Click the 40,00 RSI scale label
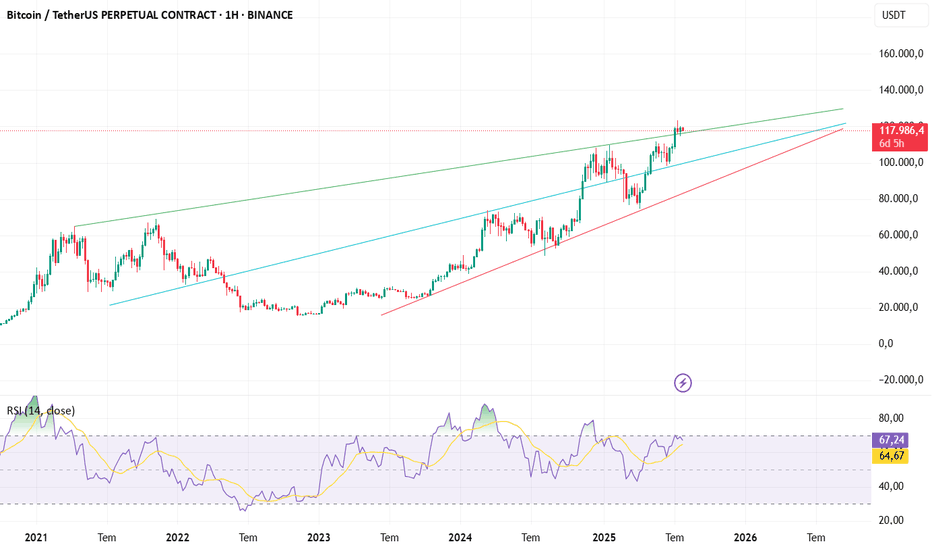 tap(891, 486)
